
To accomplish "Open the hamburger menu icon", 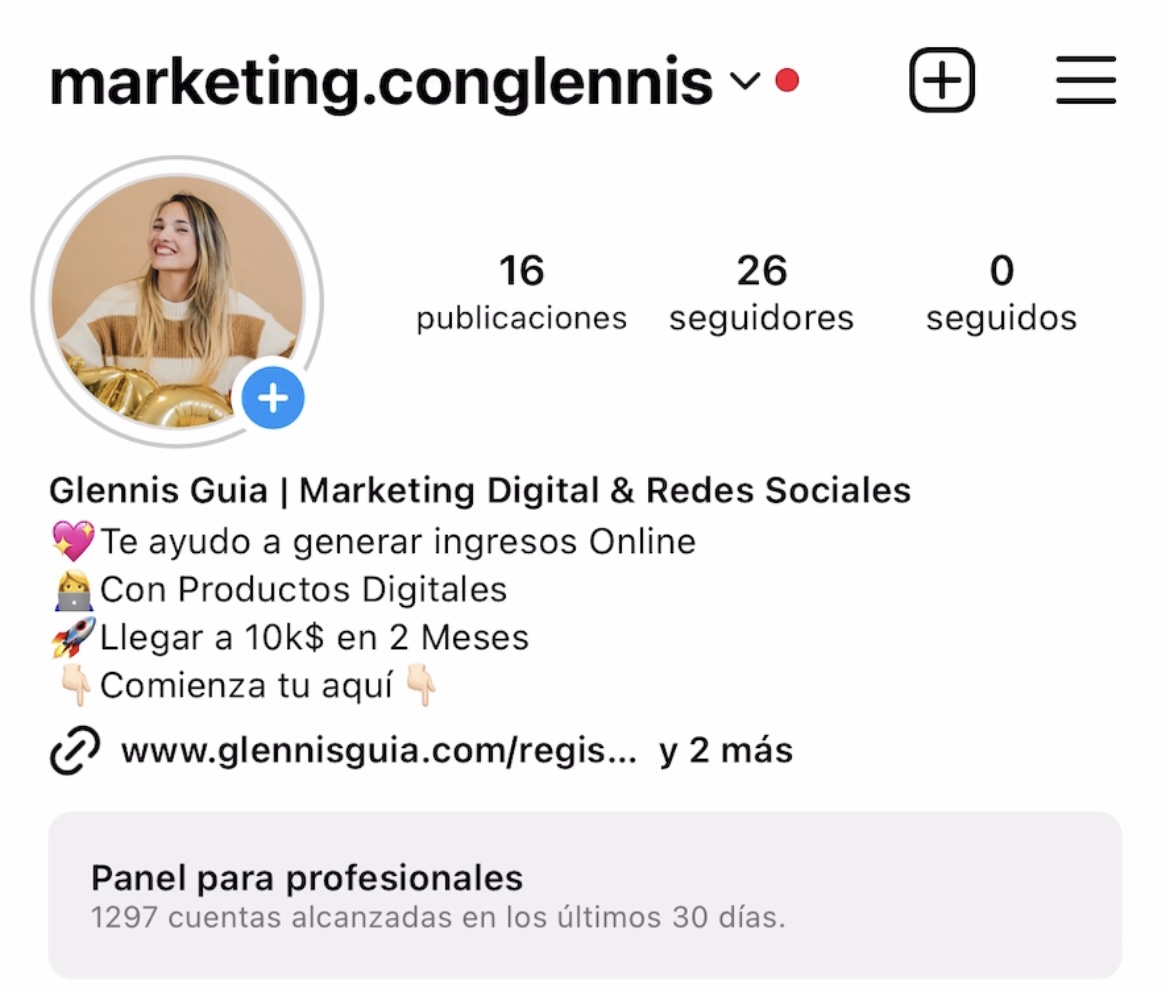I will [1086, 80].
